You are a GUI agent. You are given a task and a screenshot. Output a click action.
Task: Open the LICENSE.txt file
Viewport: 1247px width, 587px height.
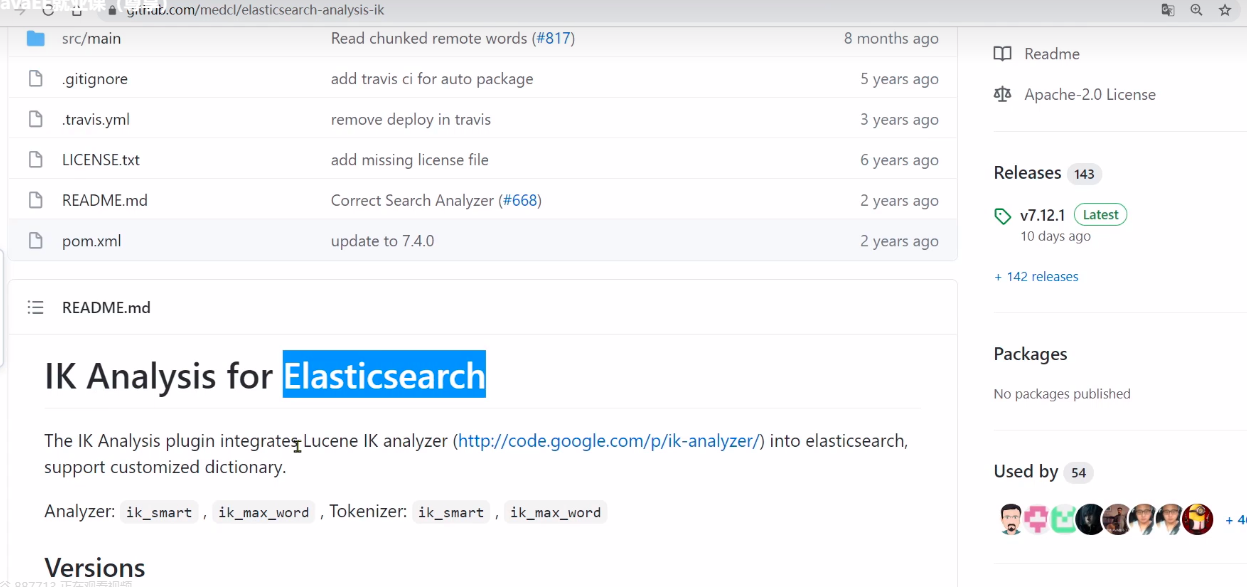101,160
